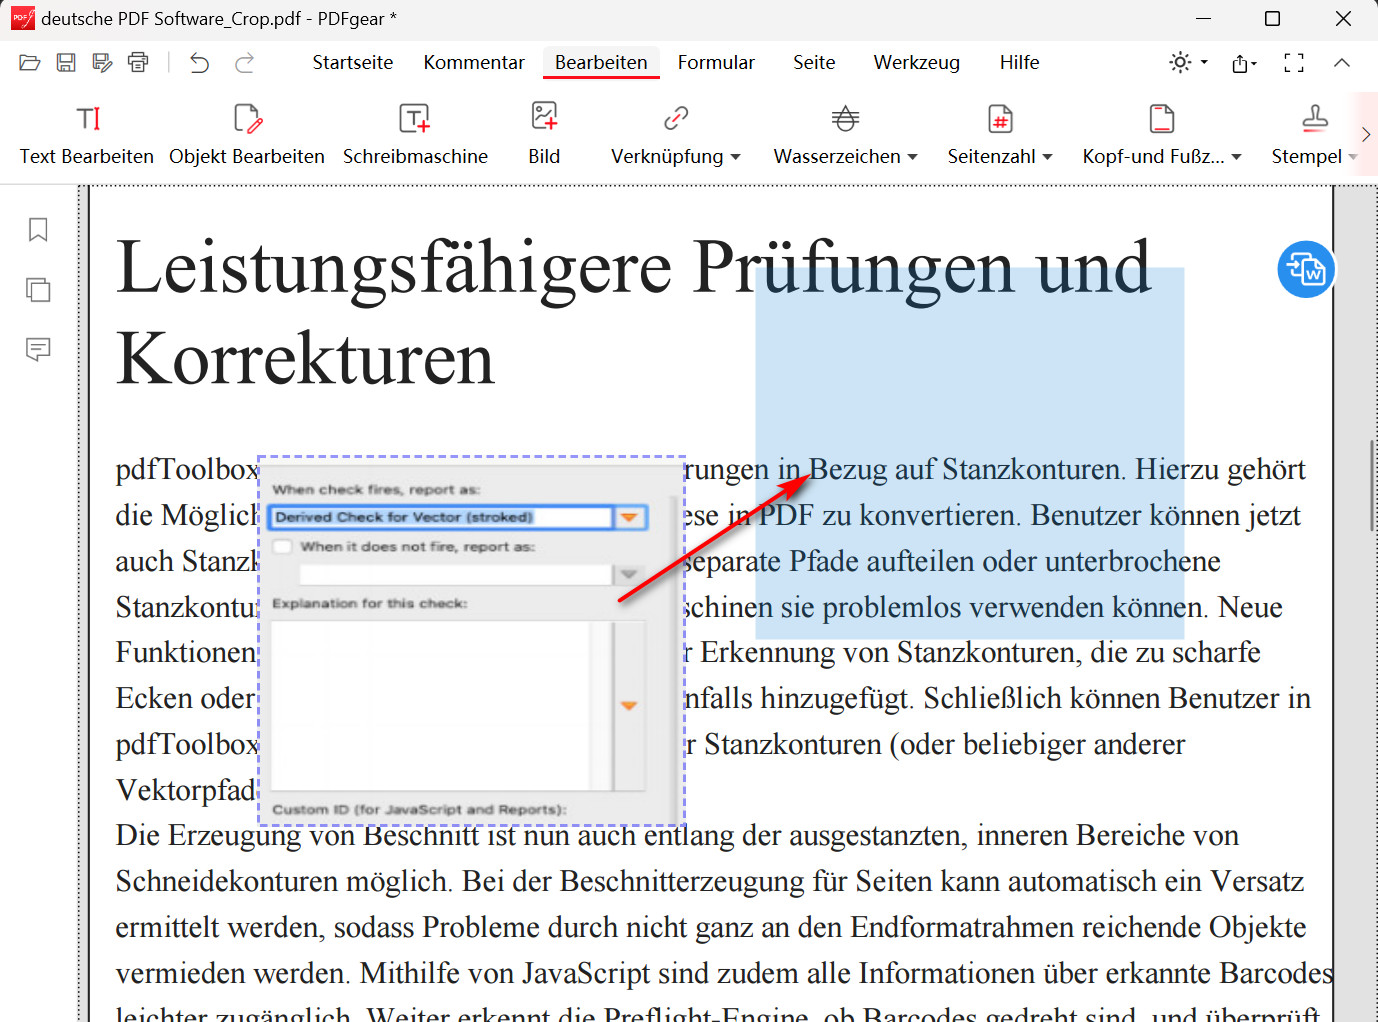Viewport: 1378px width, 1022px height.
Task: Toggle fullscreen mode
Action: (x=1293, y=62)
